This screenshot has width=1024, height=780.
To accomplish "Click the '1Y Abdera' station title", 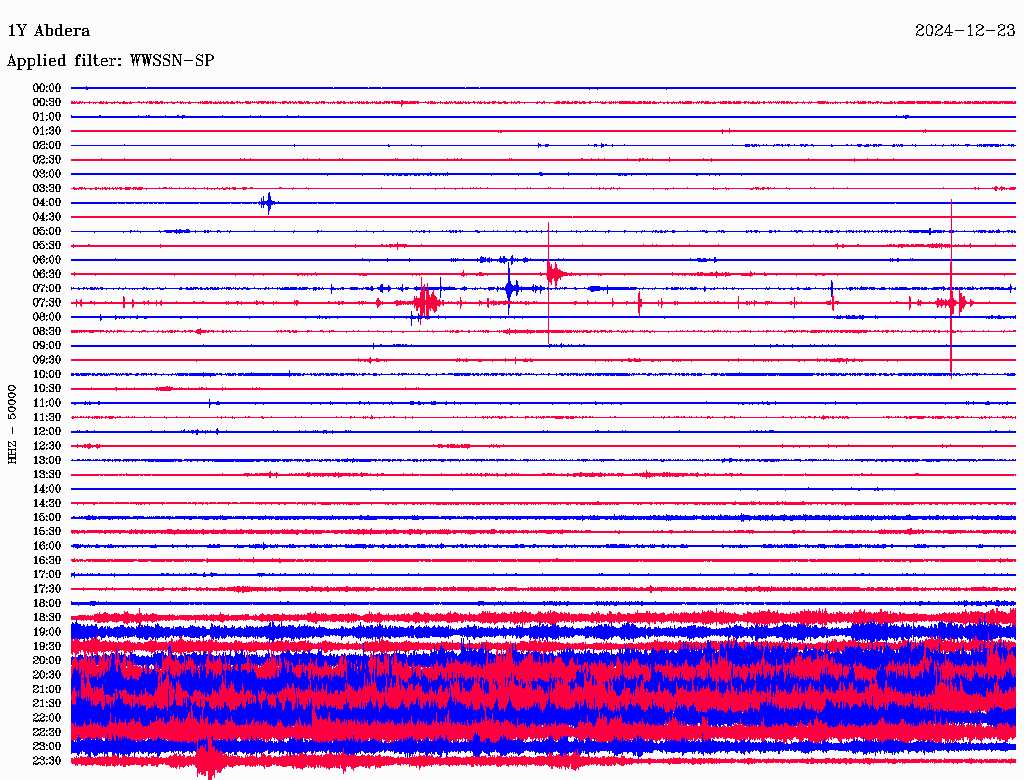I will pos(48,31).
